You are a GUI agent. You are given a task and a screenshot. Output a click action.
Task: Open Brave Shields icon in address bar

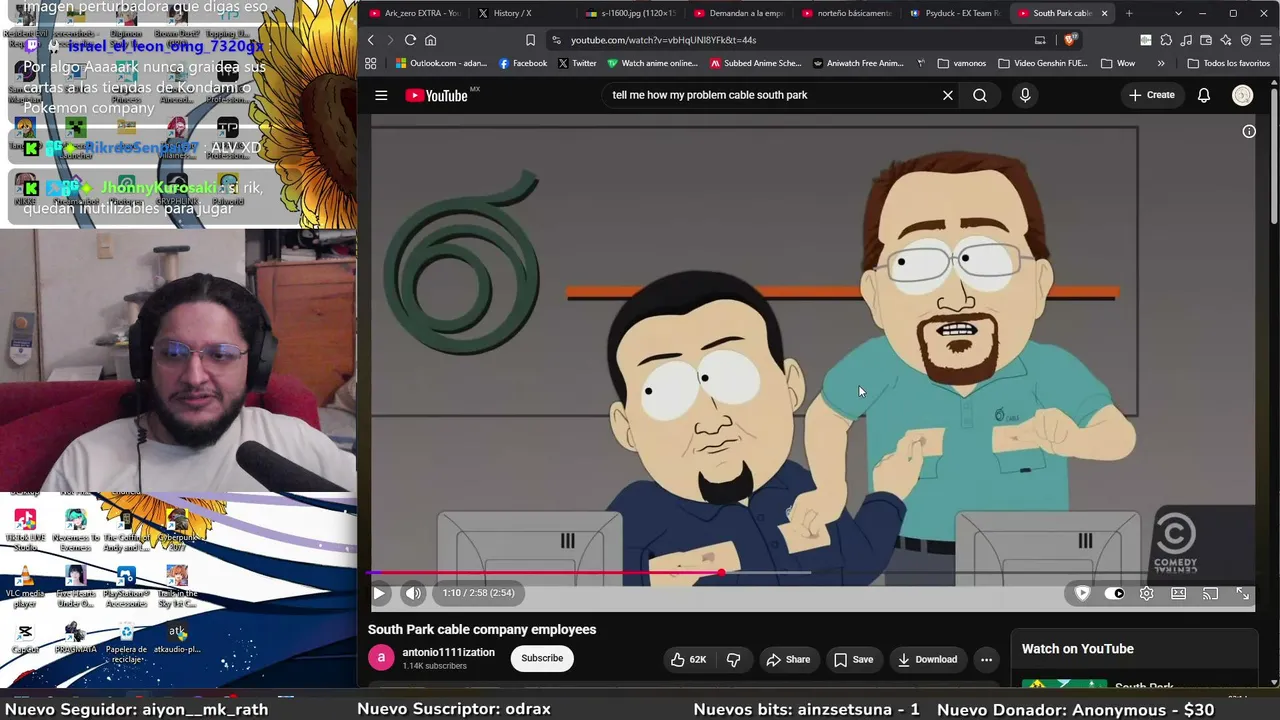pos(1070,40)
